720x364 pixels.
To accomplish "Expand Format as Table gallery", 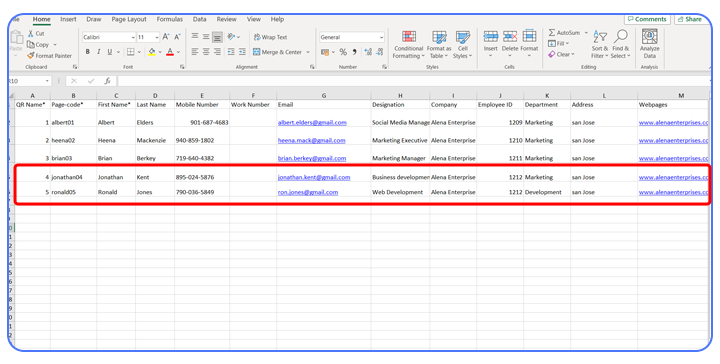I will click(x=439, y=45).
